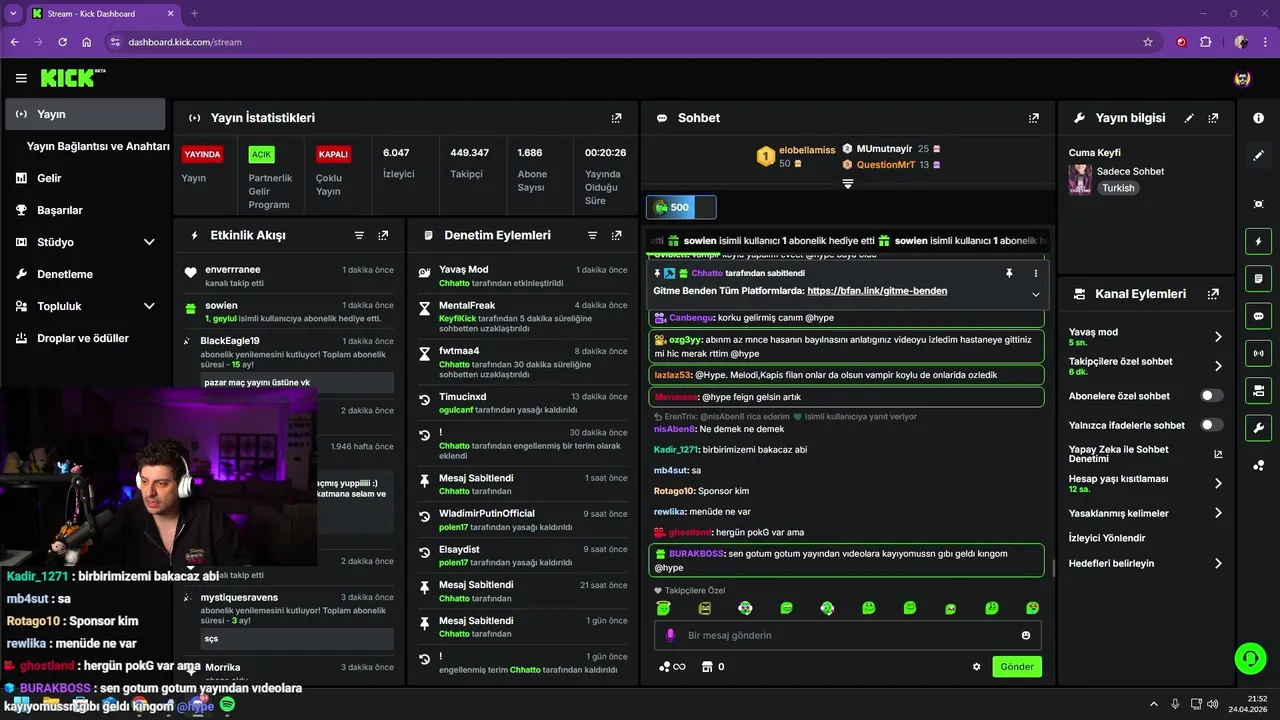Viewport: 1280px width, 720px height.
Task: Select Yayın in the sidebar
Action: 85,114
